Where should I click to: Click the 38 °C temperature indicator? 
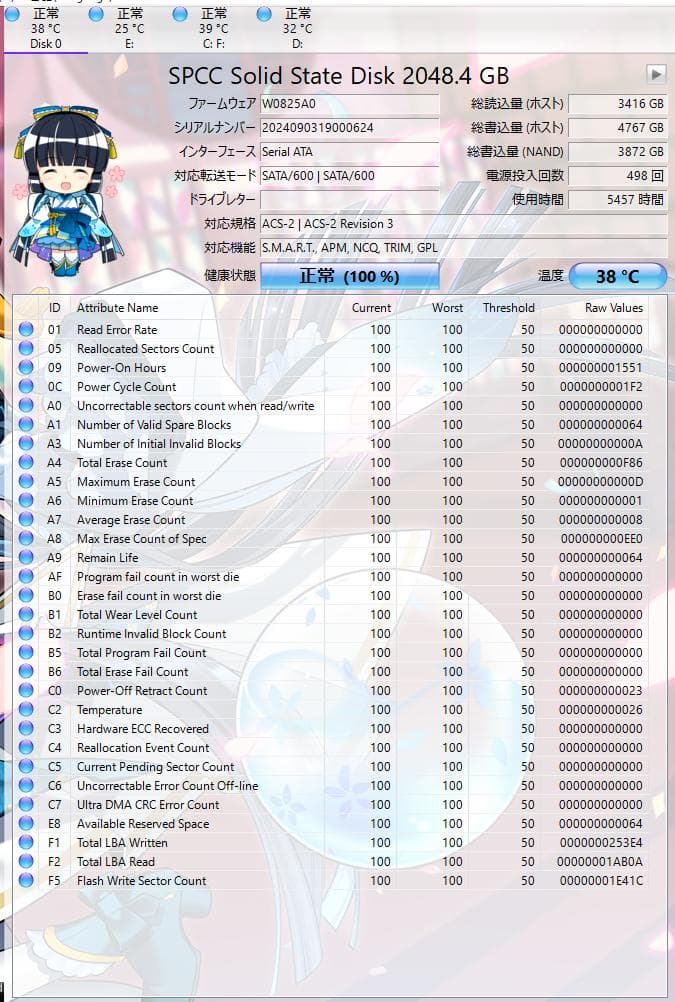[617, 276]
